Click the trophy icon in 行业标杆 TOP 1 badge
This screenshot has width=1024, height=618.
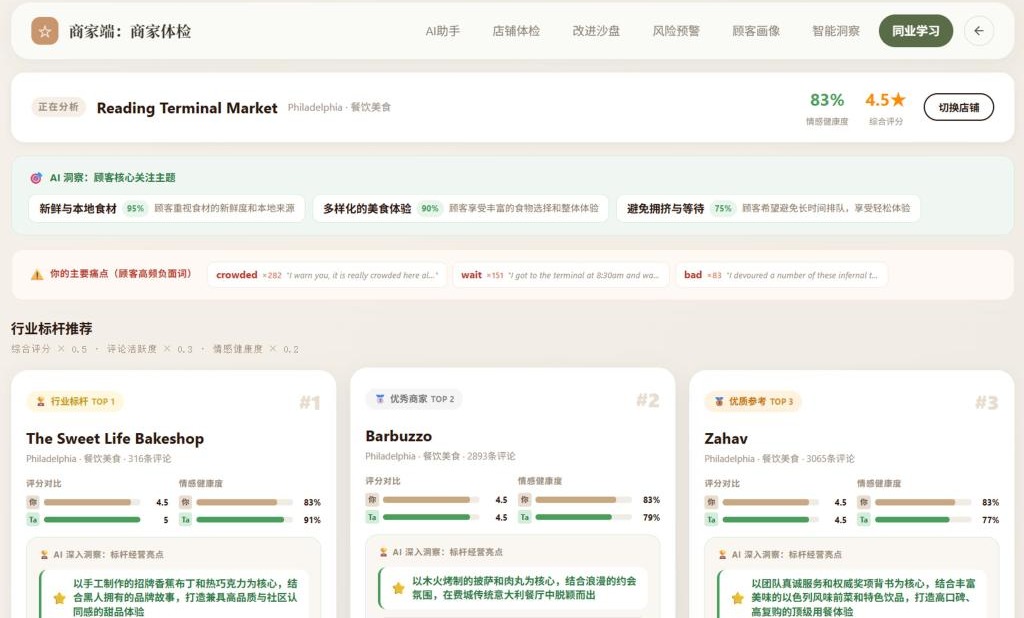(40, 401)
